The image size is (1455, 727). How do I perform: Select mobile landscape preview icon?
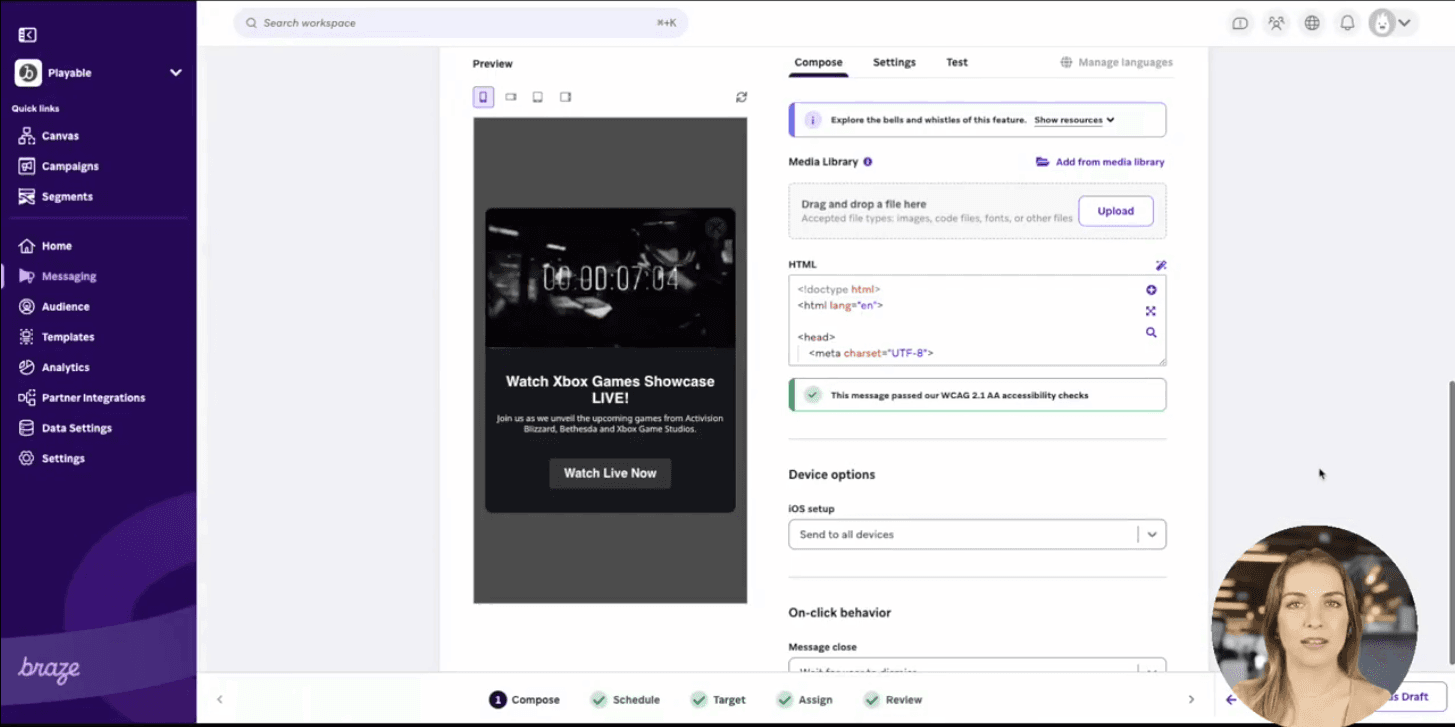point(511,97)
